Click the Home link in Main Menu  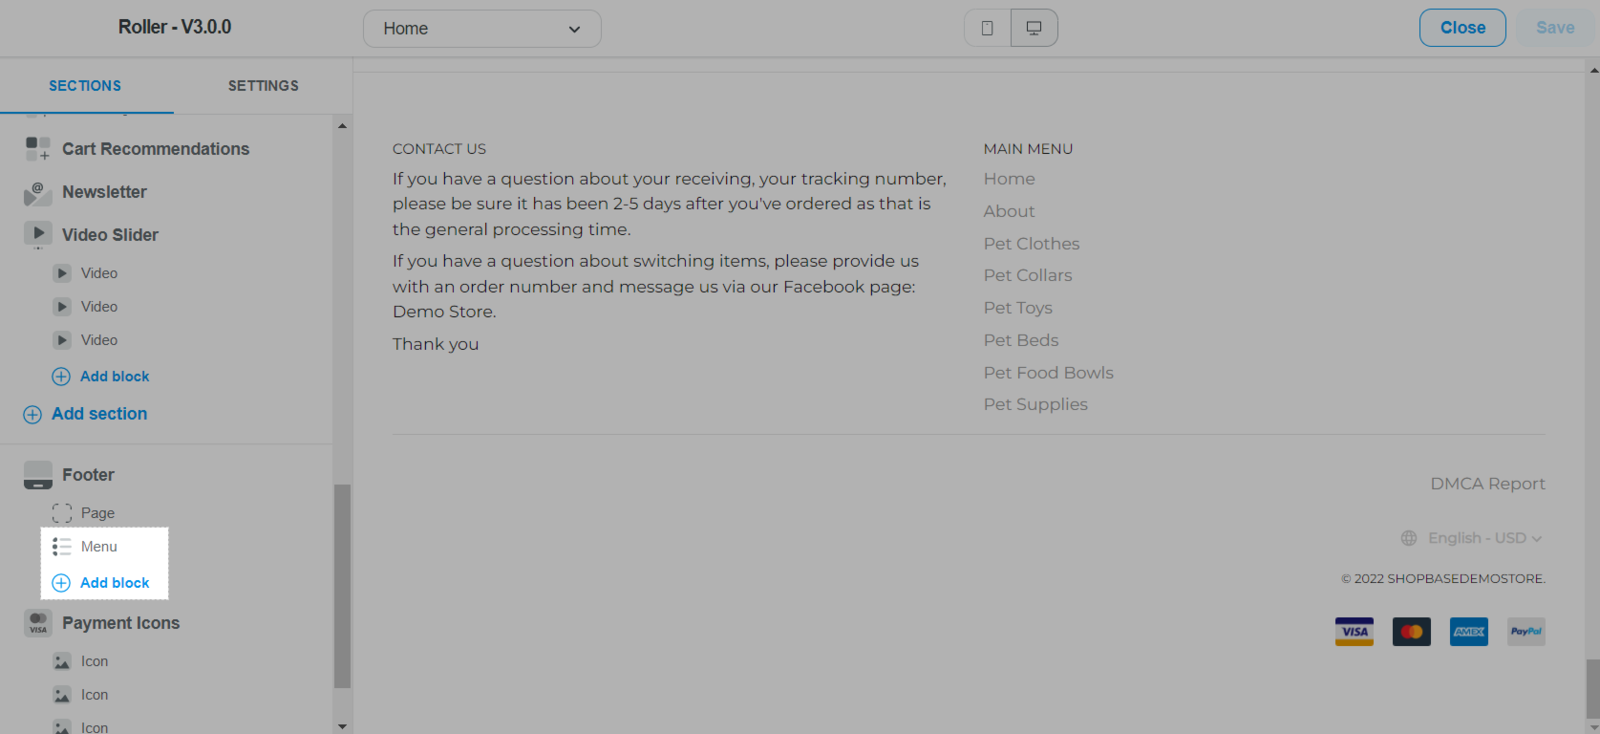pos(1009,179)
